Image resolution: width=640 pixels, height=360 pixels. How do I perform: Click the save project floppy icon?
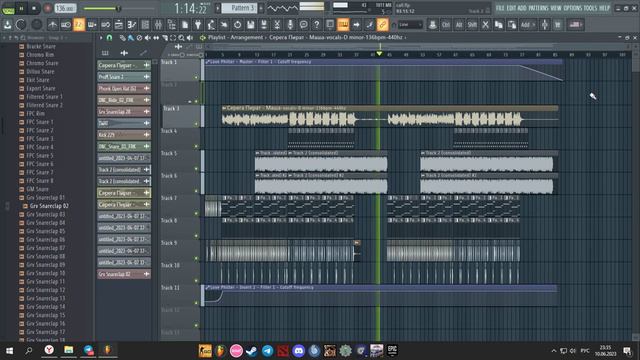(x=250, y=24)
